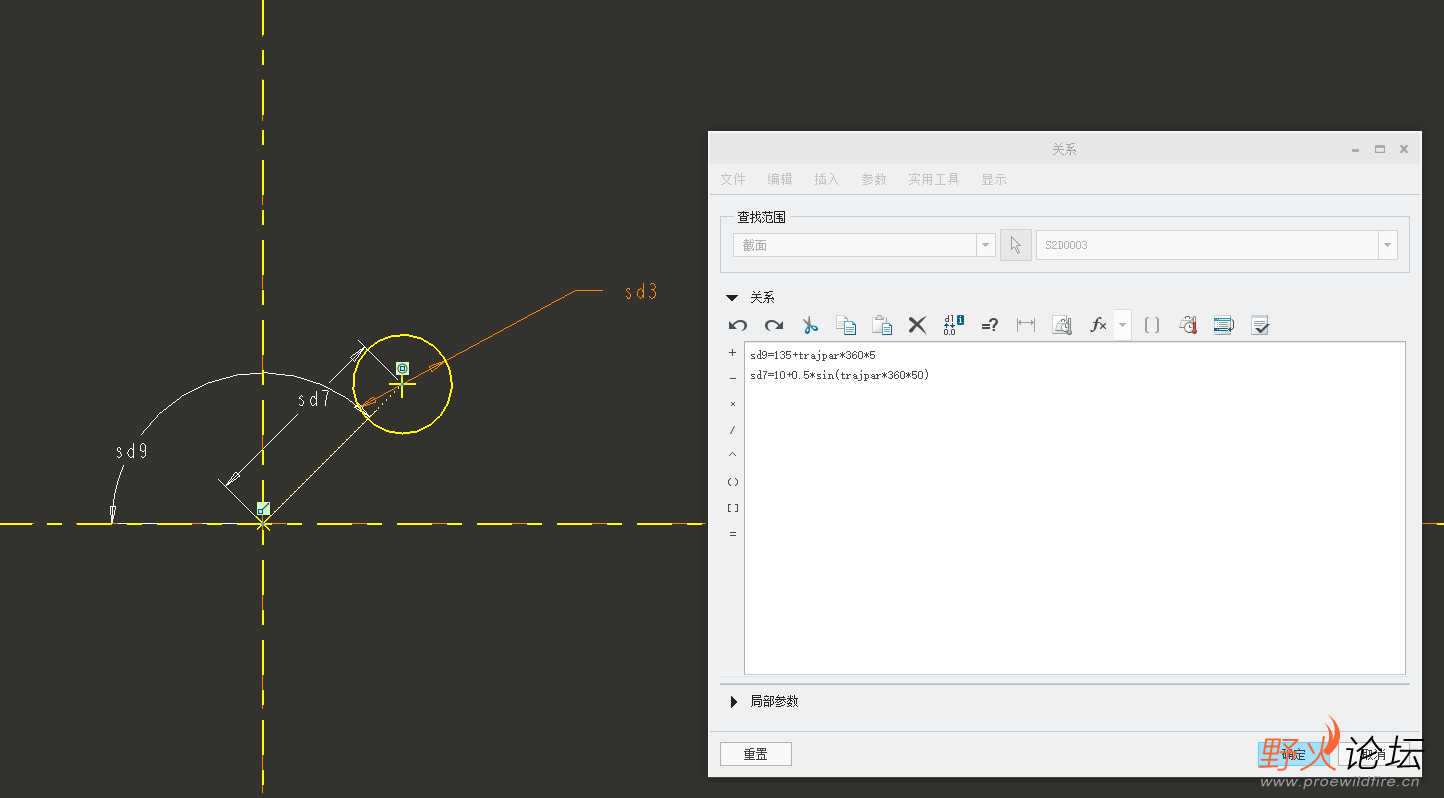Click the undo arrow in relations toolbar
The width and height of the screenshot is (1444, 798).
click(738, 325)
